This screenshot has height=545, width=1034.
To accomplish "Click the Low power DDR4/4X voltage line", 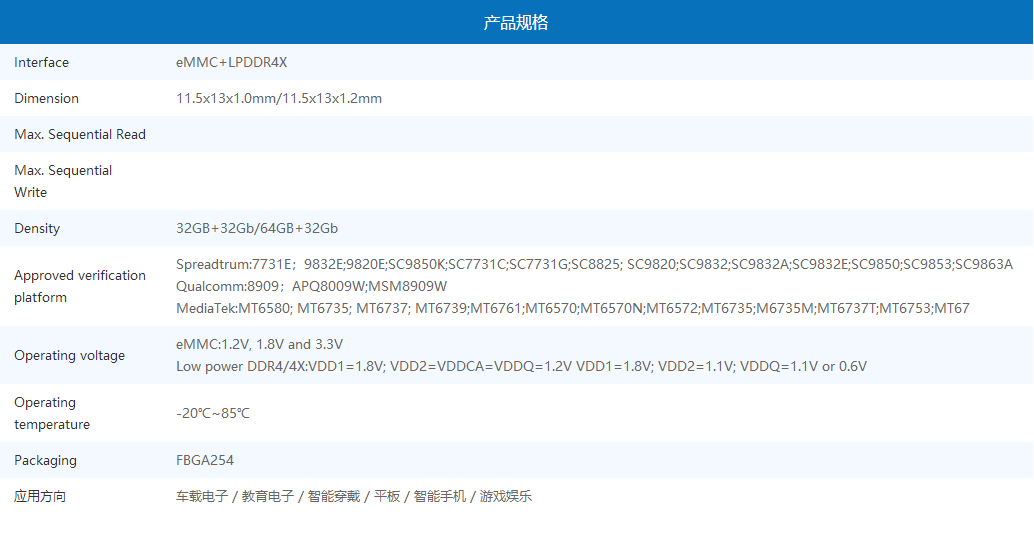I will tap(521, 366).
